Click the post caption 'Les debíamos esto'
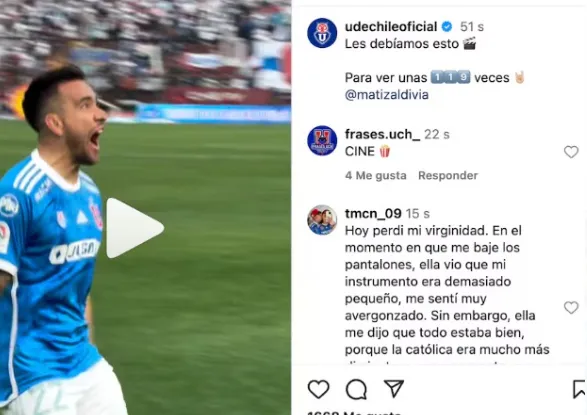This screenshot has width=587, height=415. point(402,44)
